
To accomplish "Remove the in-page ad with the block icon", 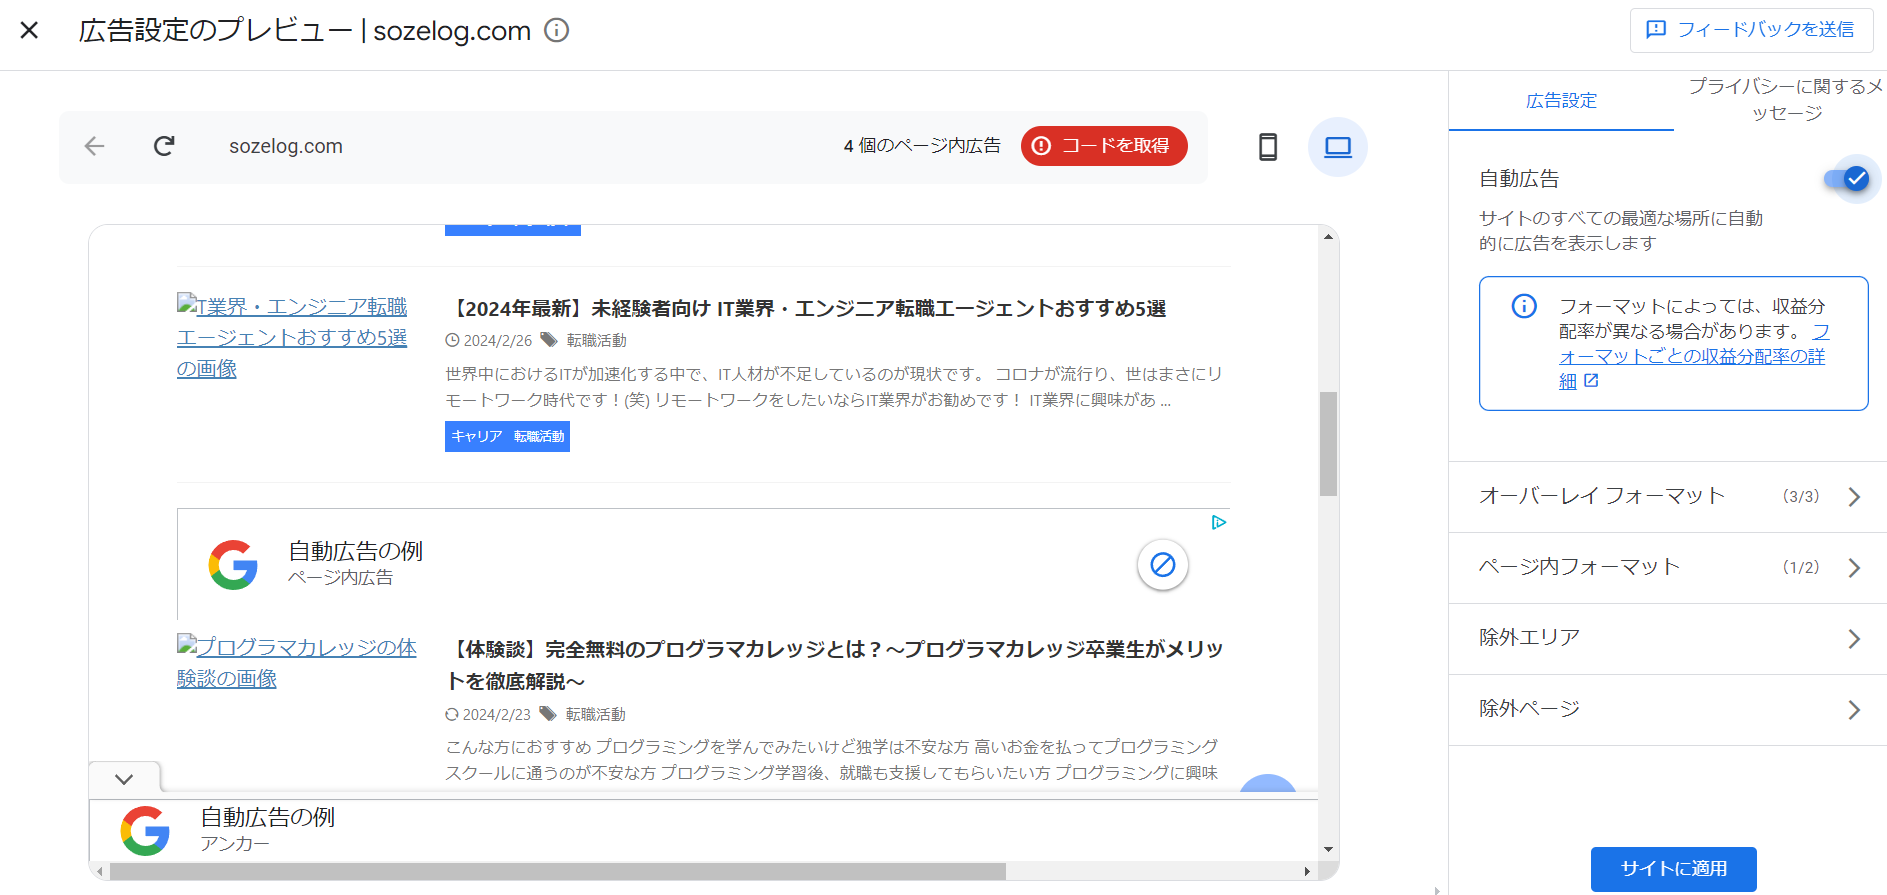I will pyautogui.click(x=1162, y=565).
